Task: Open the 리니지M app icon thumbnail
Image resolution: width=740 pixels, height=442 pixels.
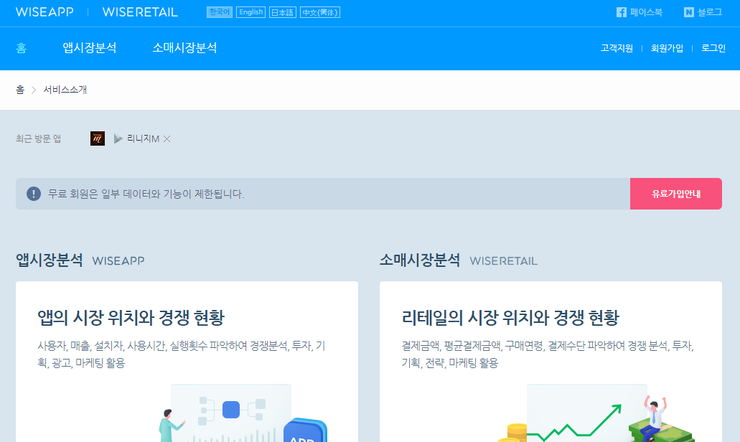Action: click(98, 139)
